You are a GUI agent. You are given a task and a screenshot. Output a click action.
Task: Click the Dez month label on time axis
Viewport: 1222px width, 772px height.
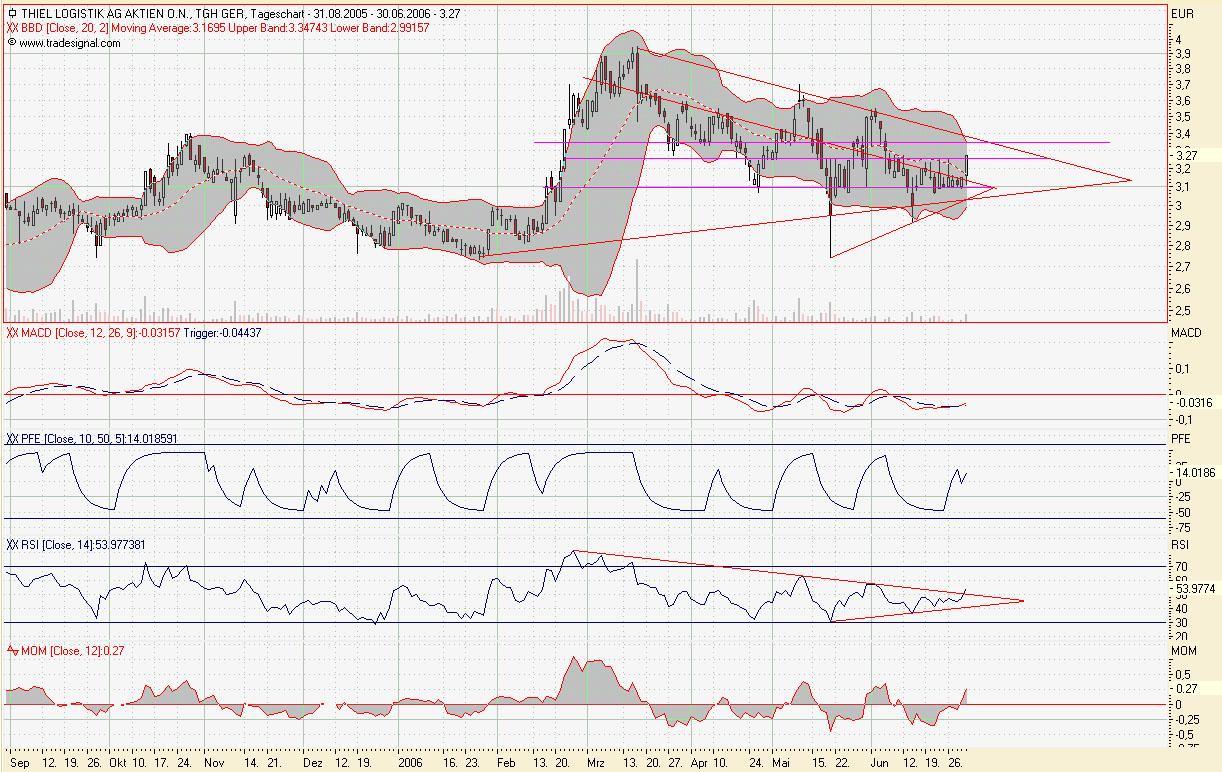pyautogui.click(x=312, y=761)
